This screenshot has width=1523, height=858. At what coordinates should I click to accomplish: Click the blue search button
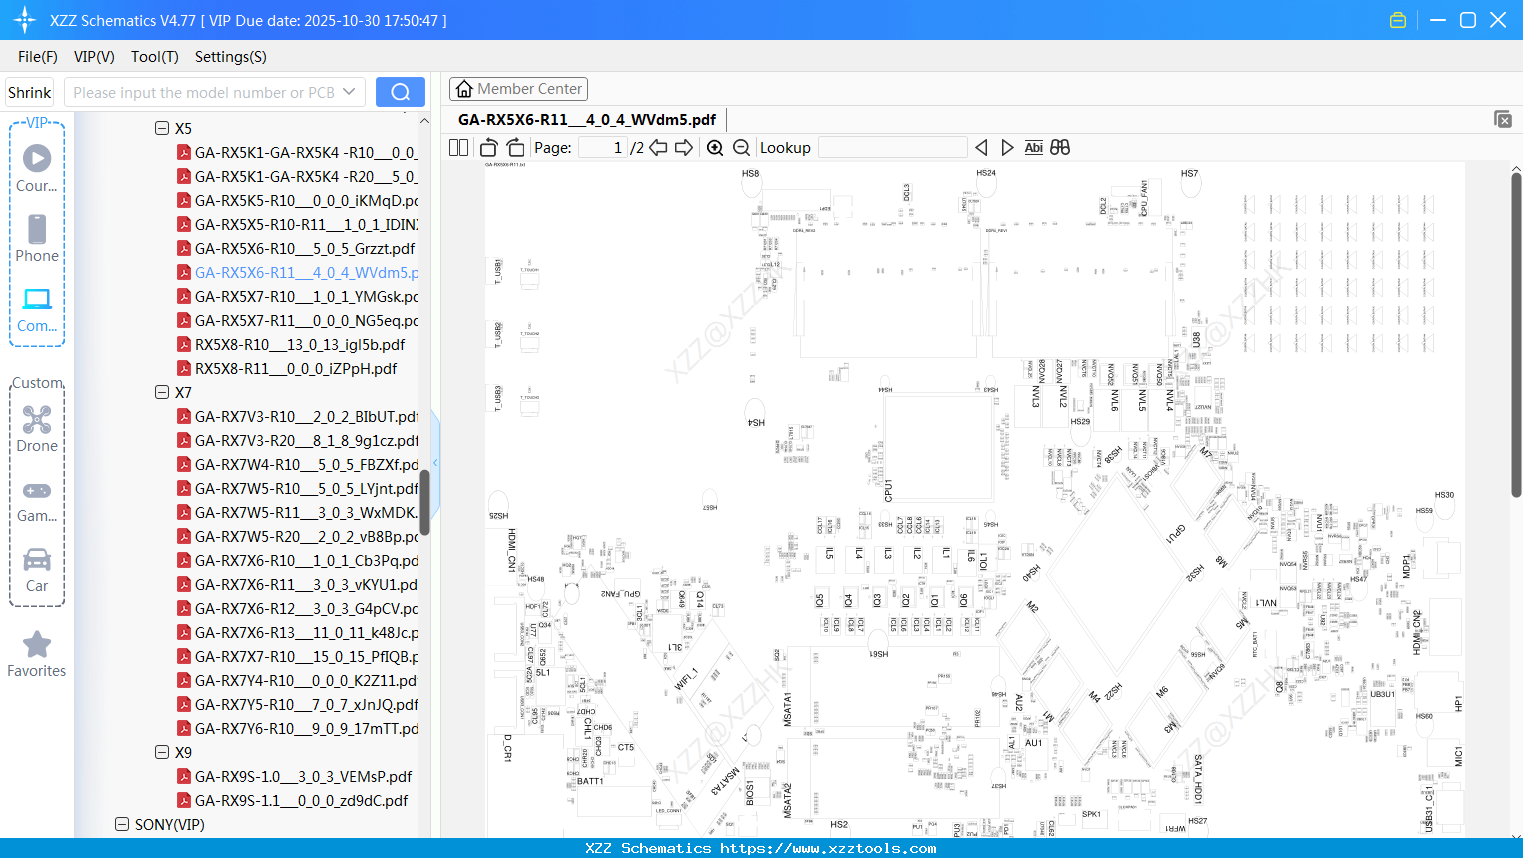400,92
